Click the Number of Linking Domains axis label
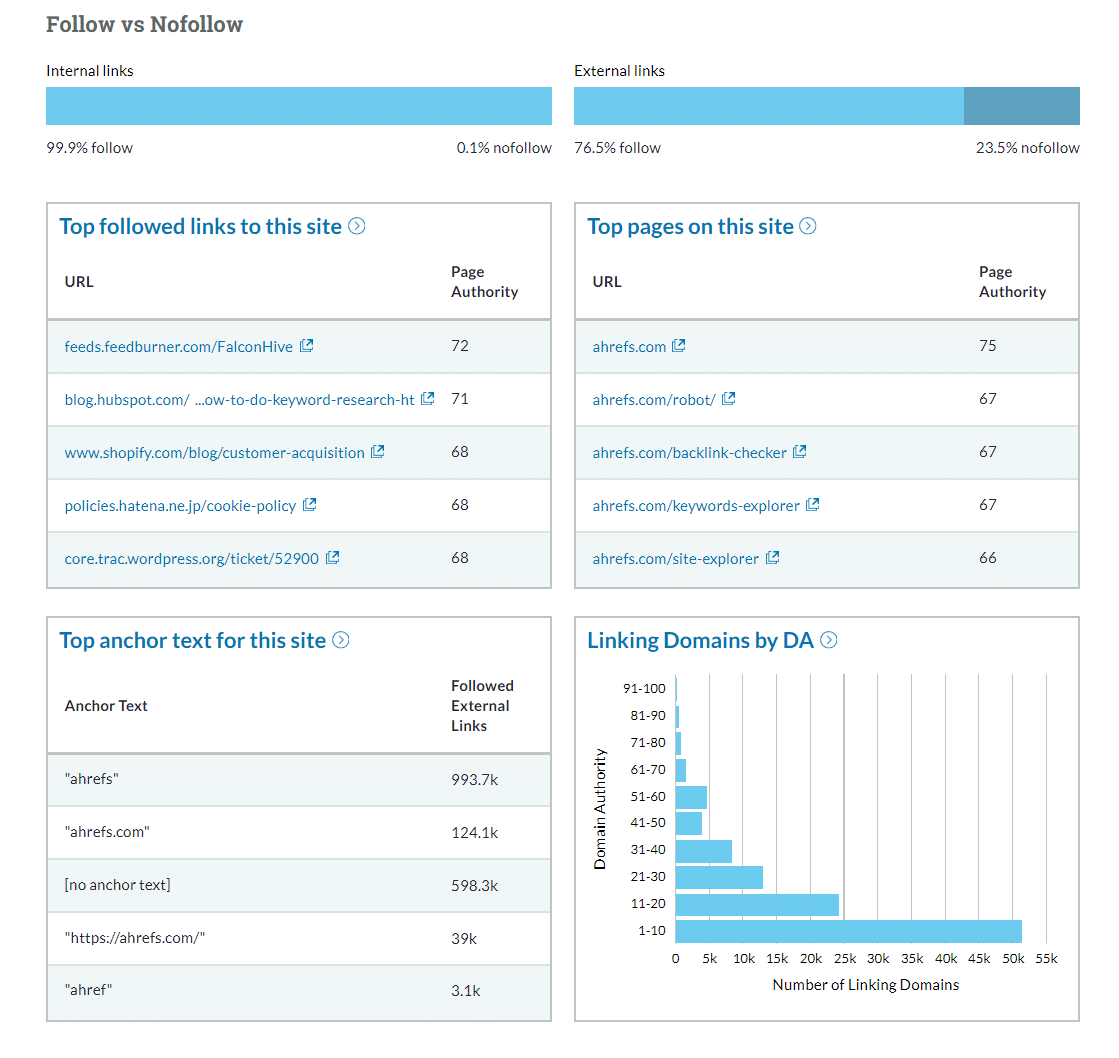Viewport: 1119px width, 1058px height. [866, 985]
